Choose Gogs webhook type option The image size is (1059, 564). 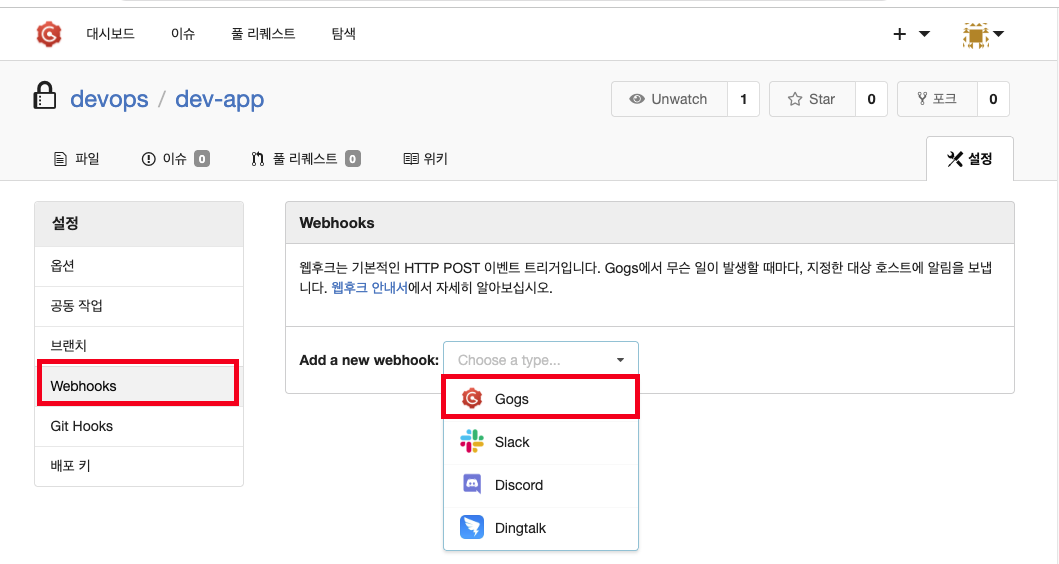coord(541,399)
